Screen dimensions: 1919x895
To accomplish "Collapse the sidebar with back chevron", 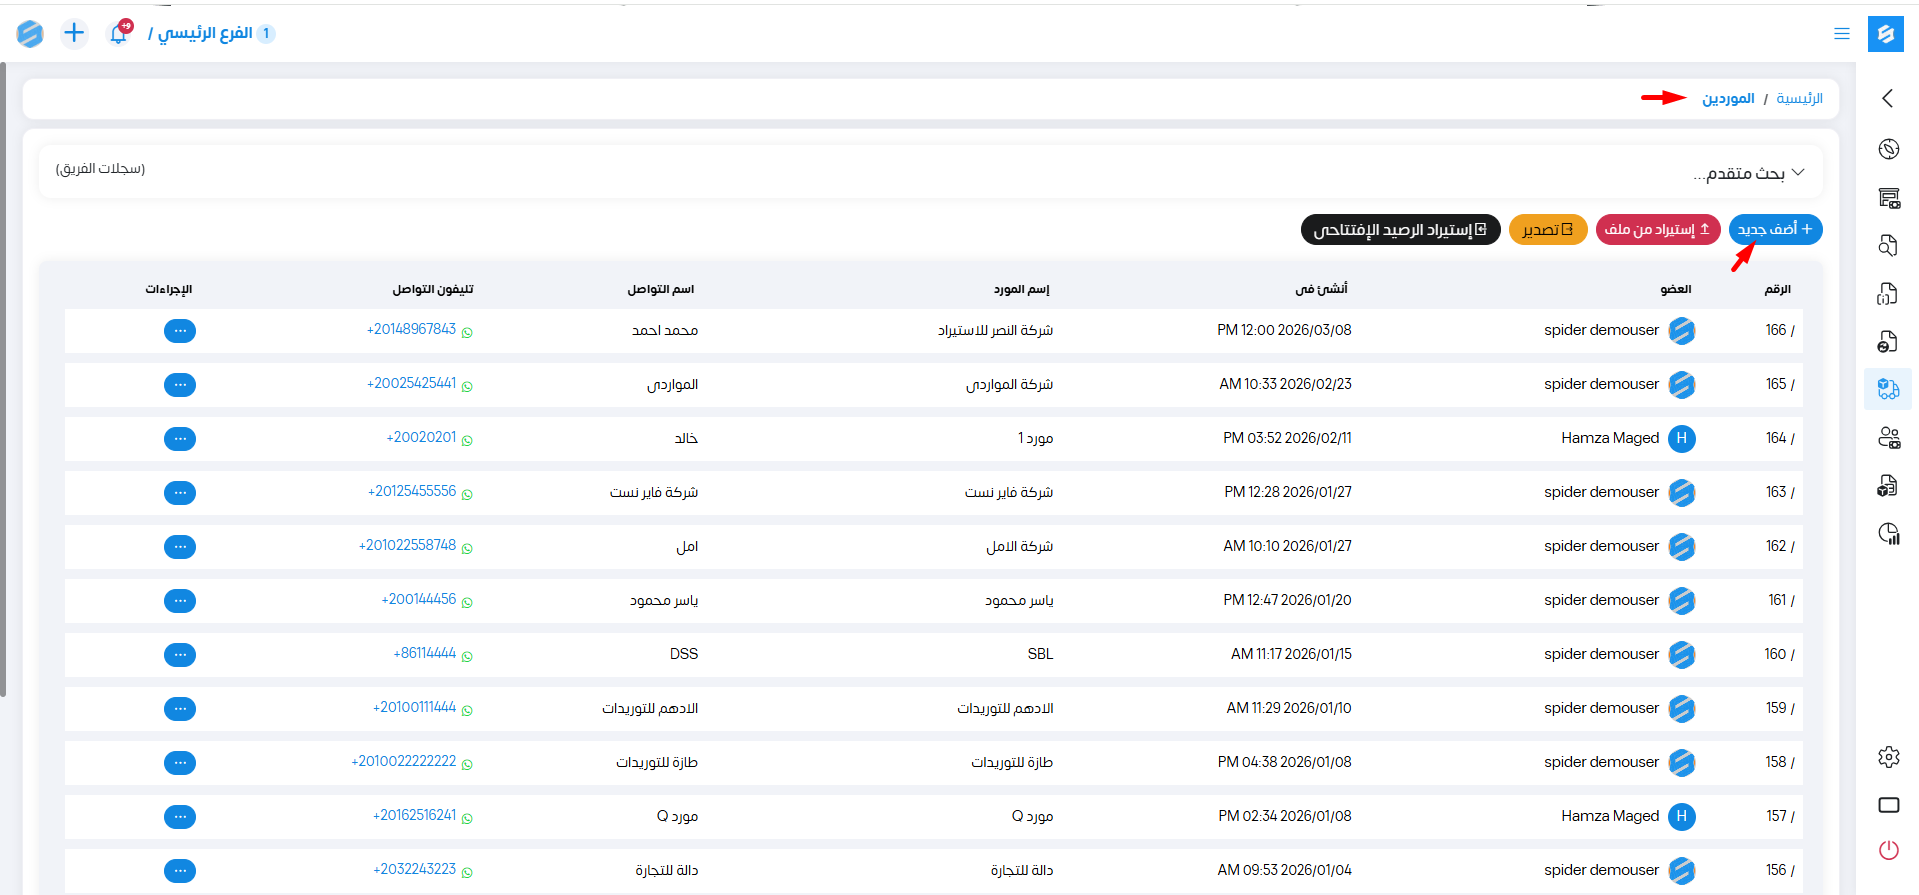I will [x=1887, y=98].
